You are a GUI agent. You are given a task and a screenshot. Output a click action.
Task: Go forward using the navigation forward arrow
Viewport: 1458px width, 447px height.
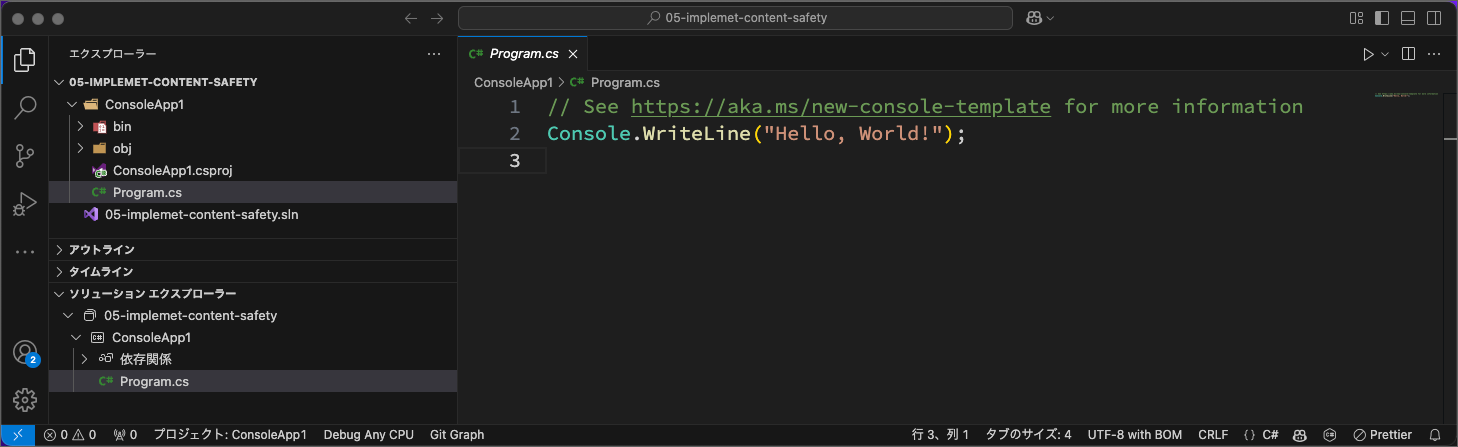[x=437, y=18]
